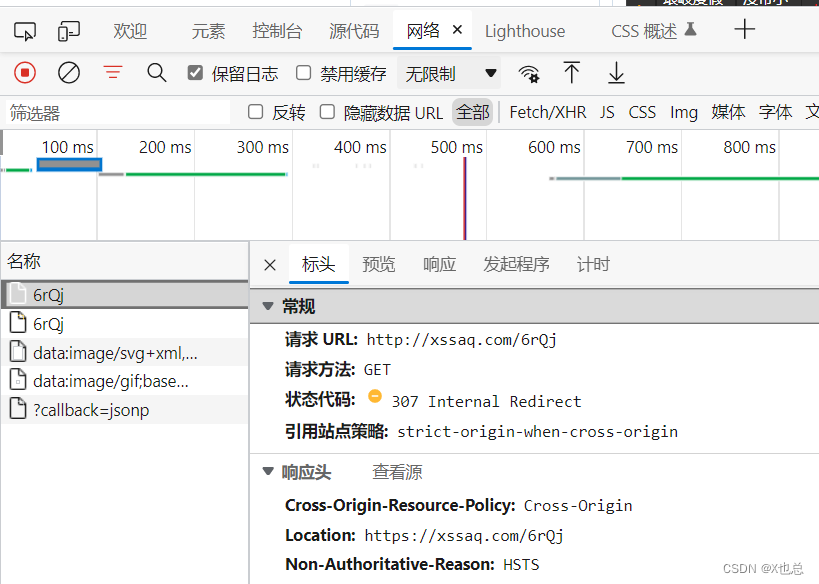Click the Cross-Origin value of Cross-Origin-Resource-Policy

click(x=578, y=506)
